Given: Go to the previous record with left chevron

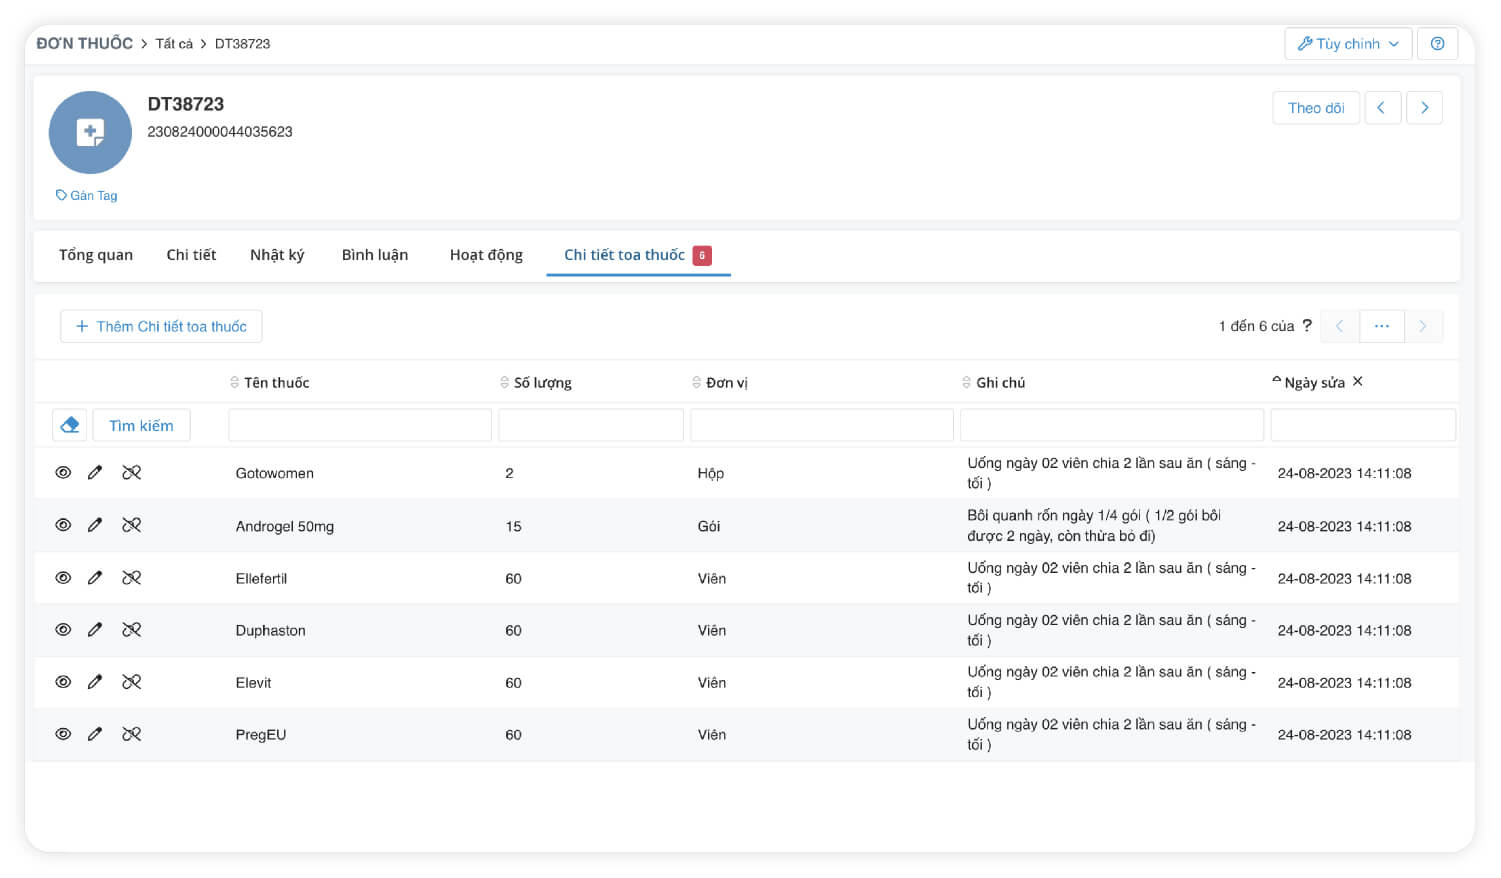Looking at the screenshot, I should (1381, 108).
